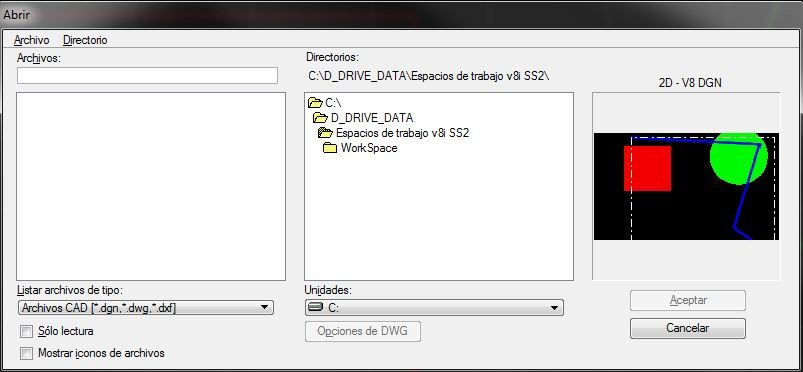Screen dimensions: 803x372
Task: Click the Espacios de trabajo v8i SS2 folder icon
Action: coord(325,133)
